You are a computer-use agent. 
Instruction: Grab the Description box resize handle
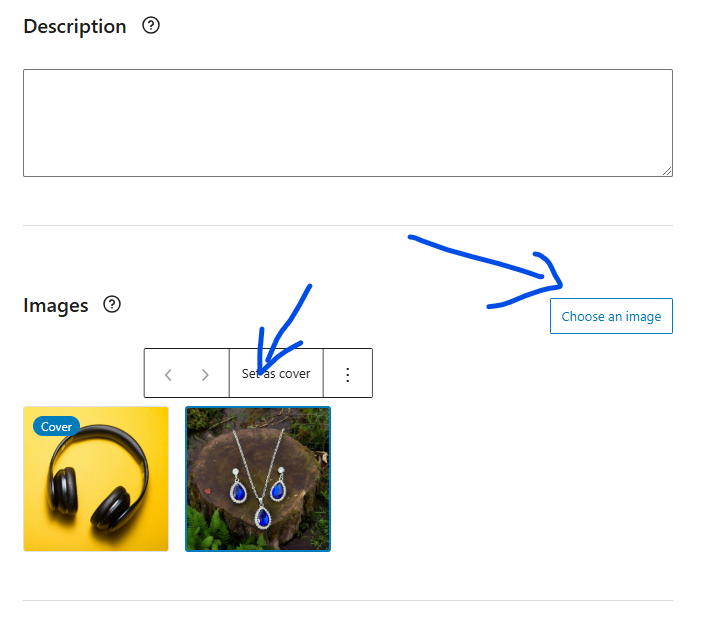(667, 171)
